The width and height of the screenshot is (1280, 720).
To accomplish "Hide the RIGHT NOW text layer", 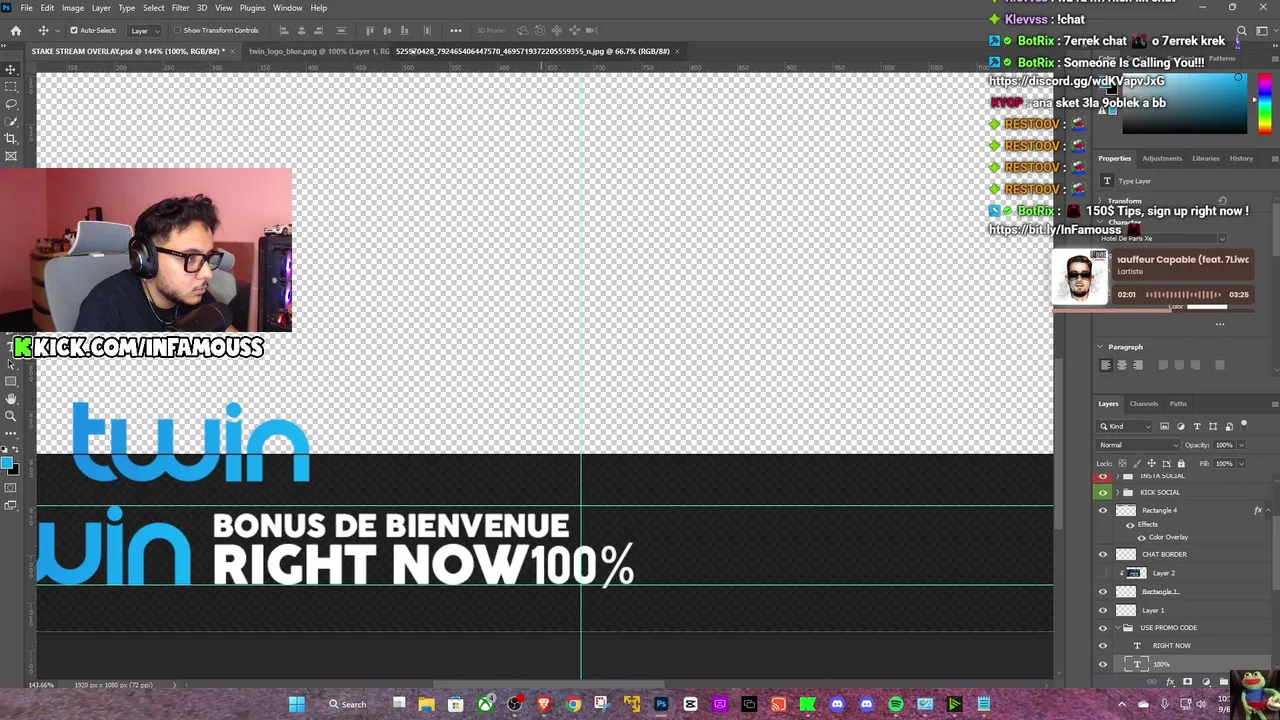I will 1103,645.
